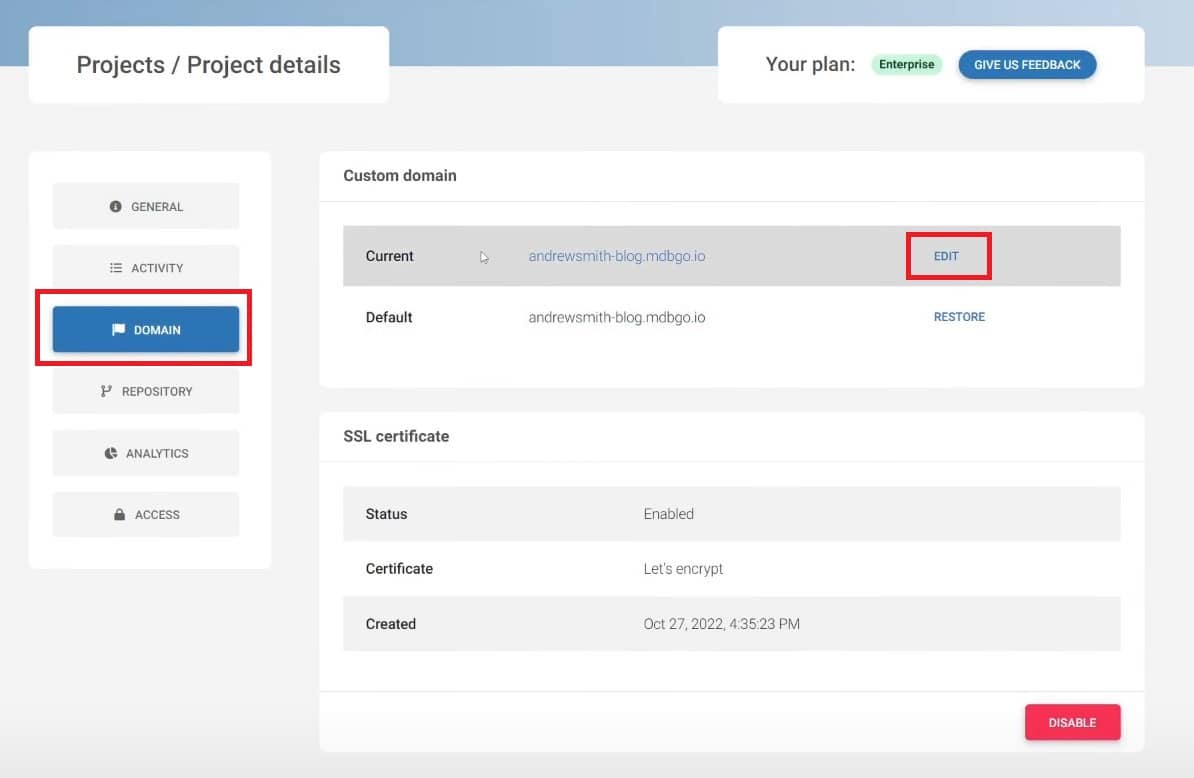This screenshot has width=1194, height=778.
Task: Edit the current custom domain
Action: [x=946, y=256]
